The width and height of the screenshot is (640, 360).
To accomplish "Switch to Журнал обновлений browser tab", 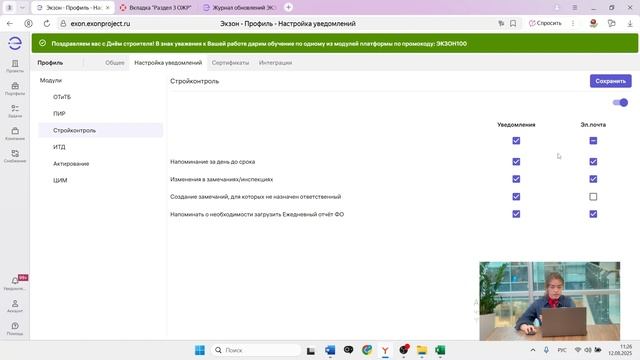I will [x=240, y=8].
